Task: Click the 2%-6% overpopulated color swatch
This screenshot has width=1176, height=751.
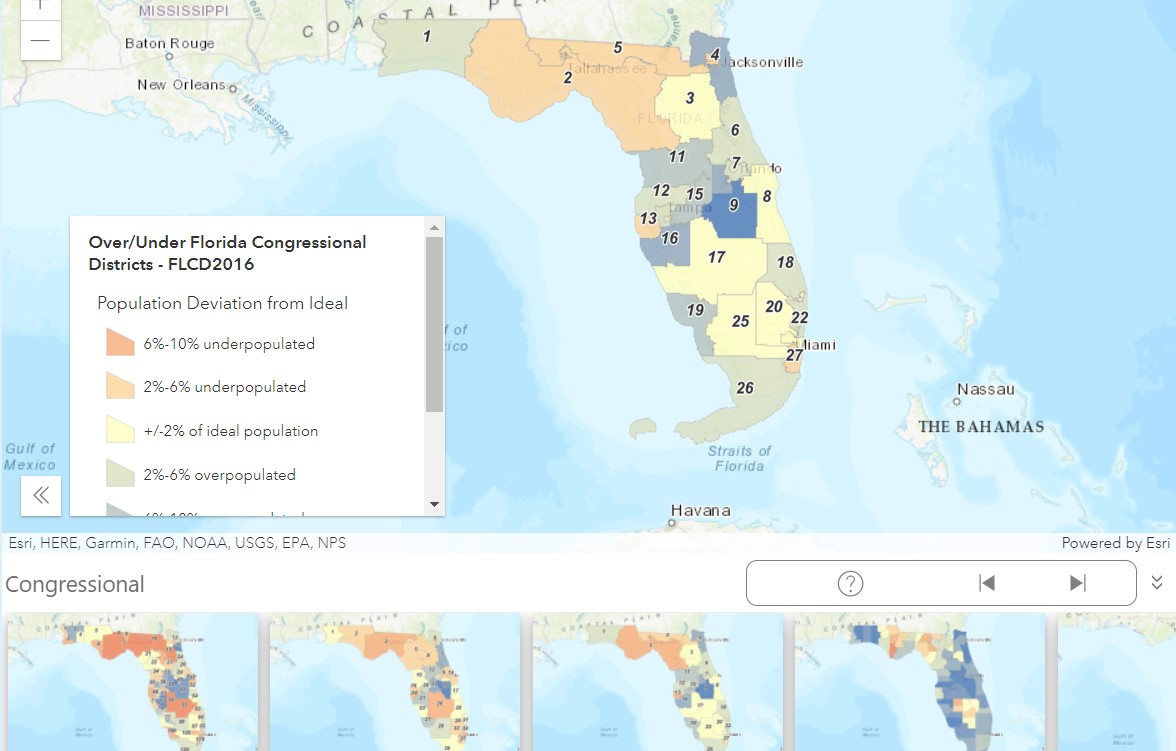Action: [x=120, y=473]
